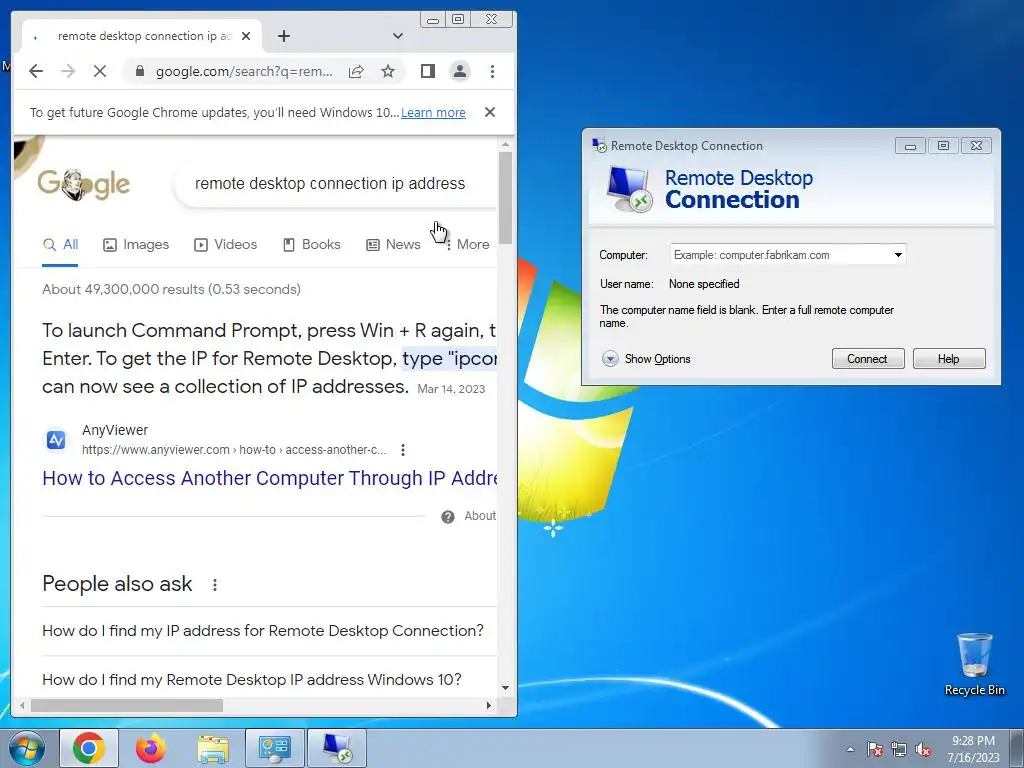1024x768 pixels.
Task: Select the Recycle Bin desktop icon
Action: coord(974,664)
